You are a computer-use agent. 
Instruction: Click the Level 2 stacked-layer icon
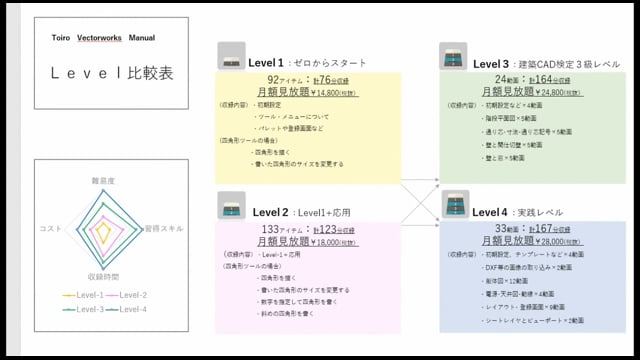click(x=231, y=205)
